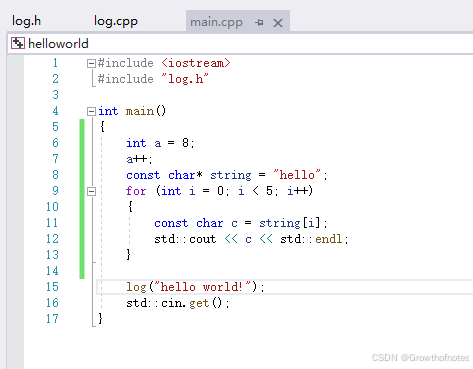This screenshot has height=369, width=473.
Task: Click "log.h" in the second include
Action: (185, 79)
